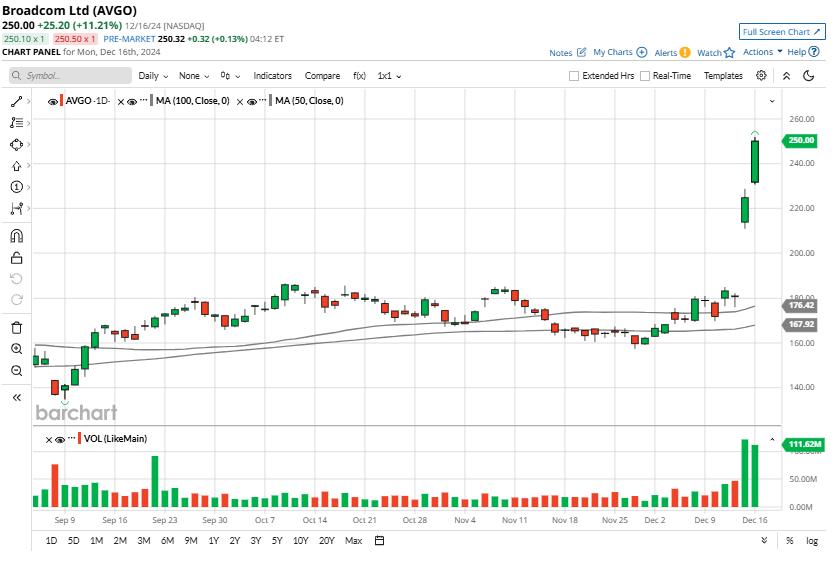This screenshot has height=570, width=835.
Task: Click the Symbol search field
Action: pyautogui.click(x=70, y=76)
